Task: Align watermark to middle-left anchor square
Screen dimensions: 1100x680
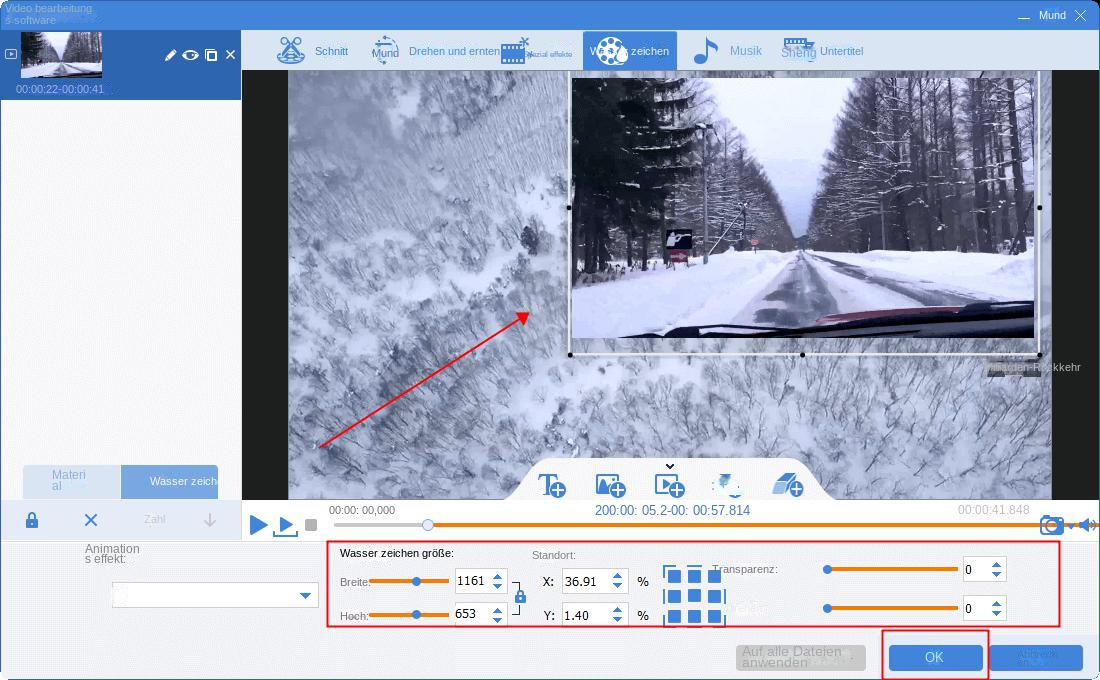Action: point(674,596)
